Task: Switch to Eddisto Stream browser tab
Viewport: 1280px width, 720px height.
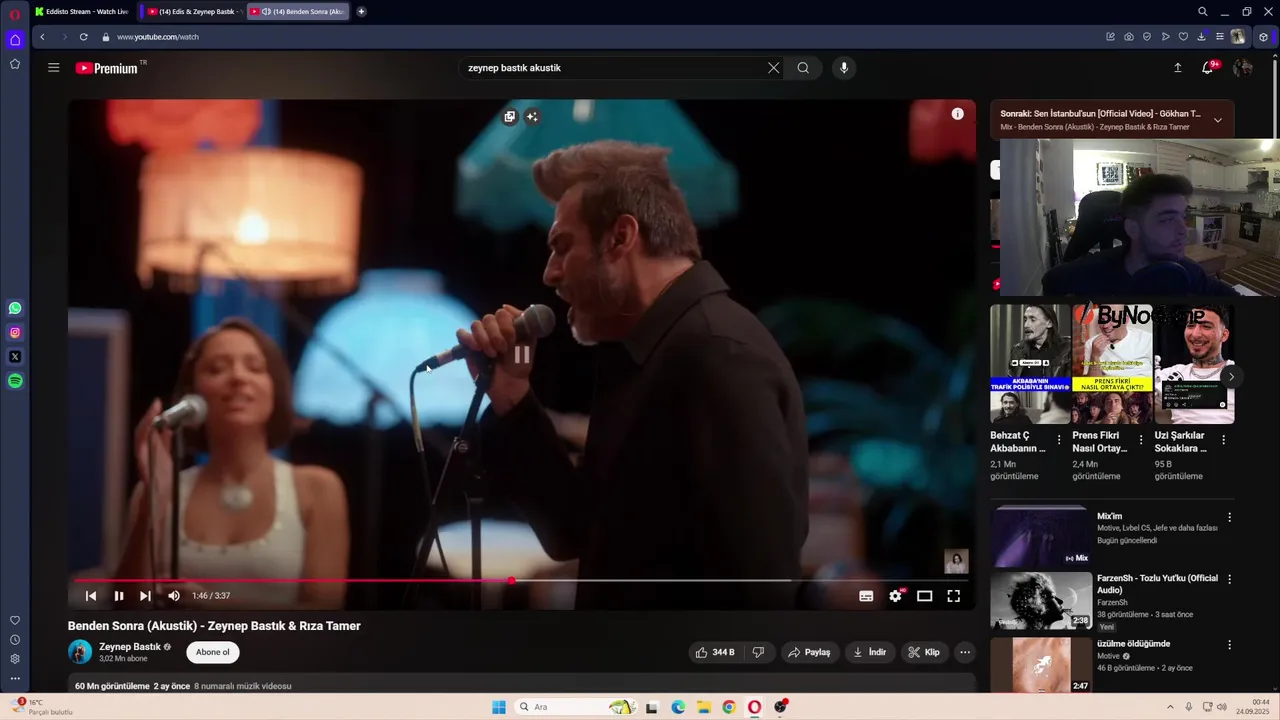Action: tap(82, 12)
